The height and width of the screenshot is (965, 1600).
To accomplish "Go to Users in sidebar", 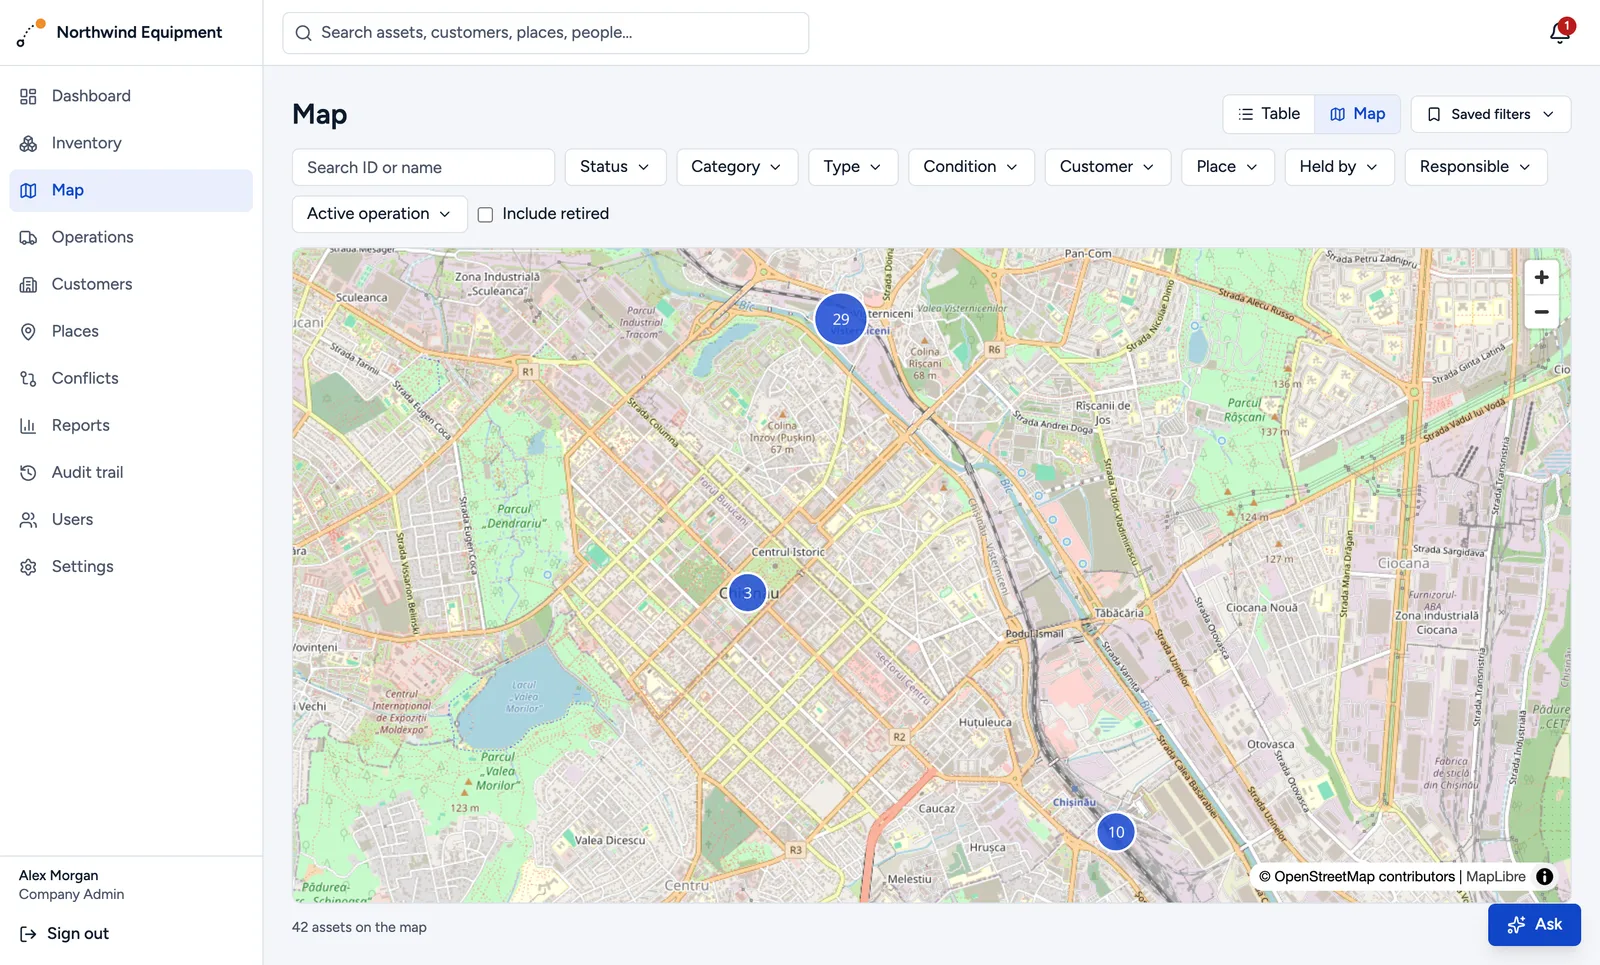I will pos(131,519).
